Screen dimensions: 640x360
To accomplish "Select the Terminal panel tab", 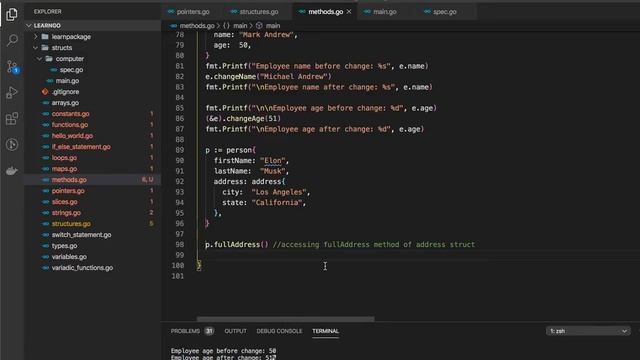I will tap(325, 331).
